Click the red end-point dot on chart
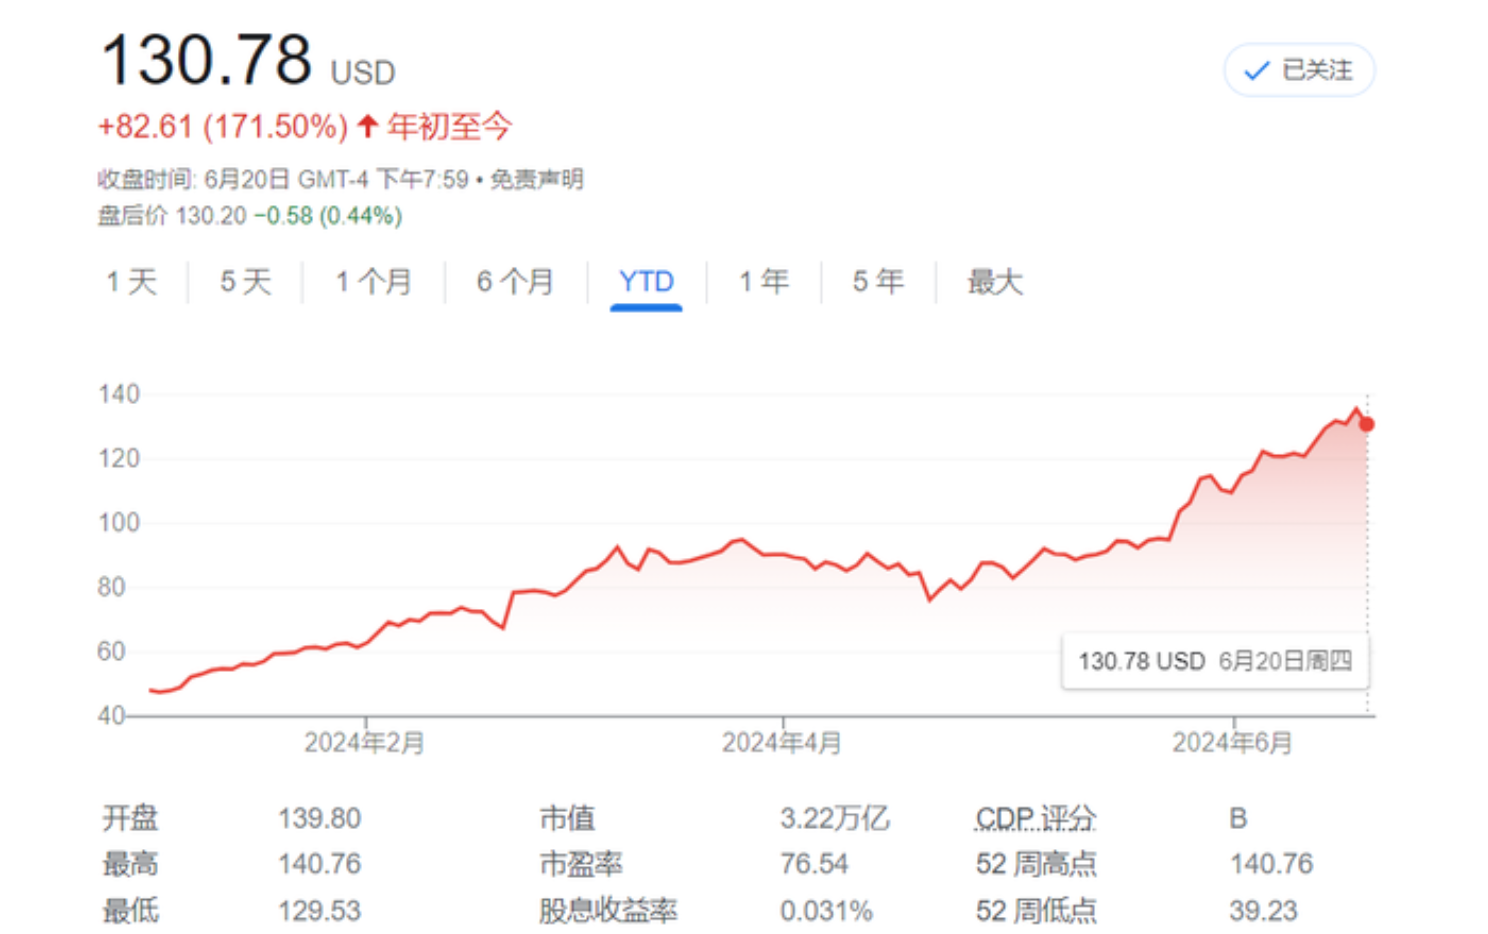Screen dimensions: 1488x934 click(x=1367, y=424)
